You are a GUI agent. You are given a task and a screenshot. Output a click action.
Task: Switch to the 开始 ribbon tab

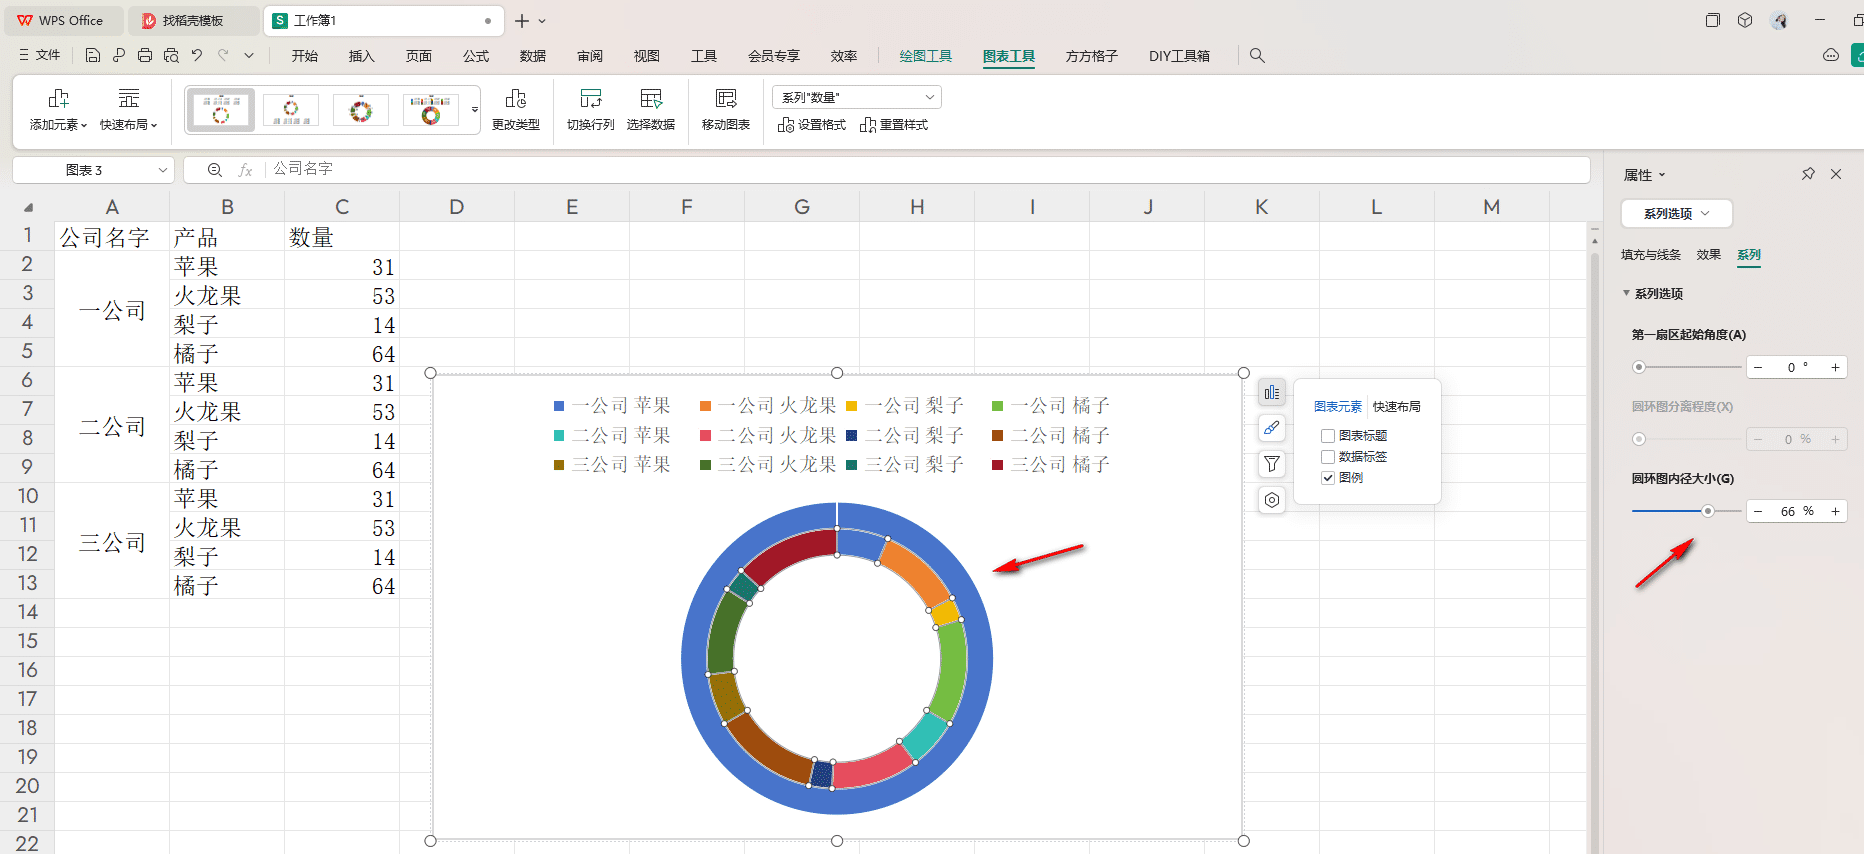pyautogui.click(x=304, y=56)
